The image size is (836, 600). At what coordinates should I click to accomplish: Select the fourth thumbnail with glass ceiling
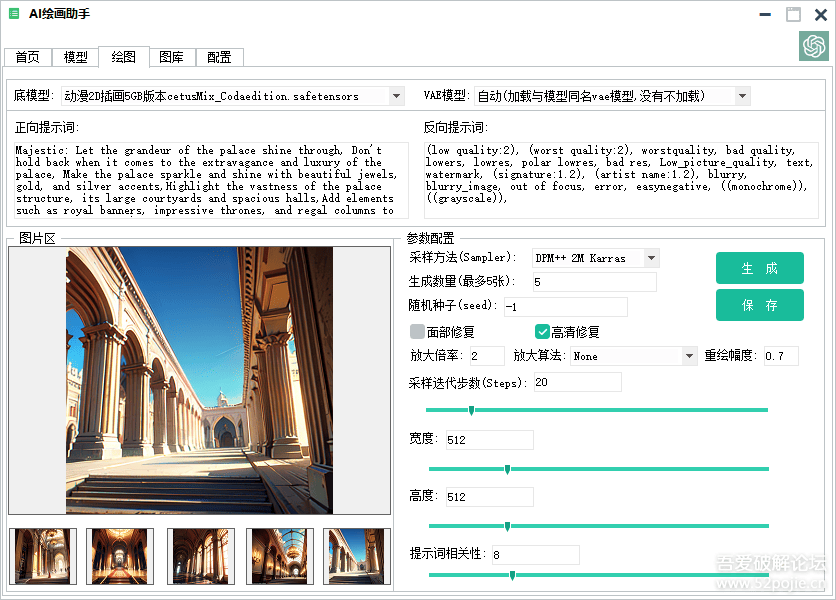pyautogui.click(x=280, y=556)
